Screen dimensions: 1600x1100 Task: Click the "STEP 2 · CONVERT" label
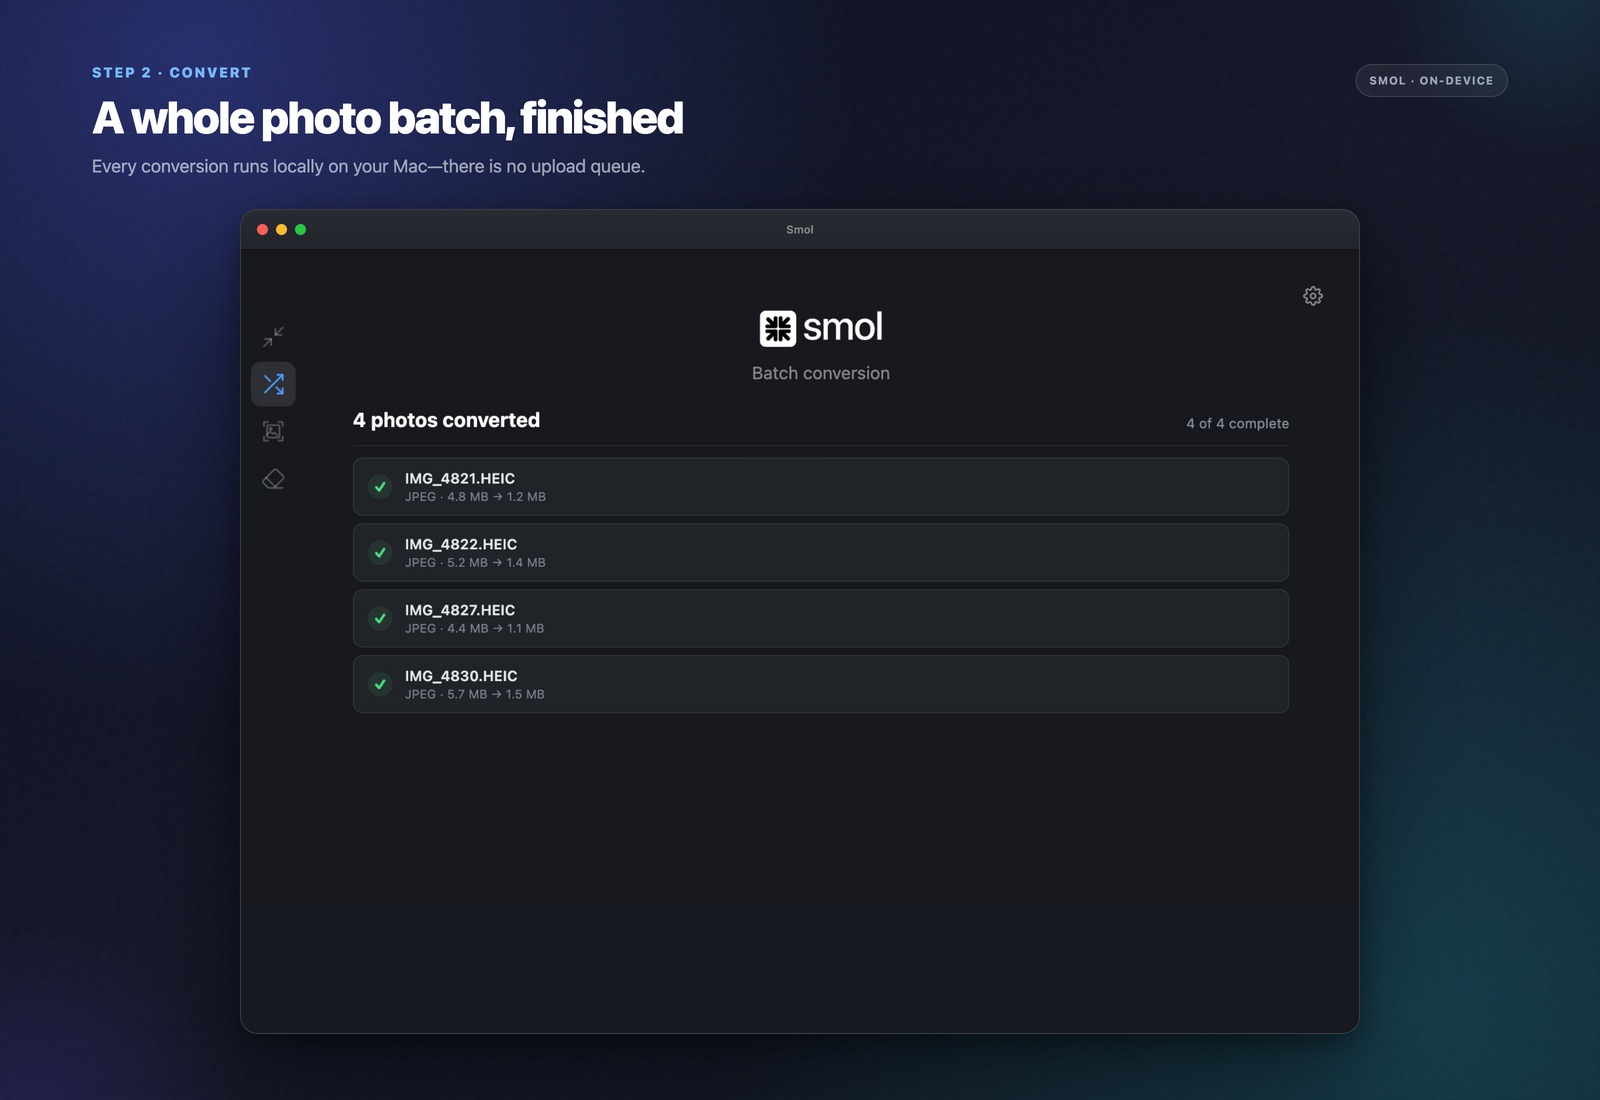(172, 73)
